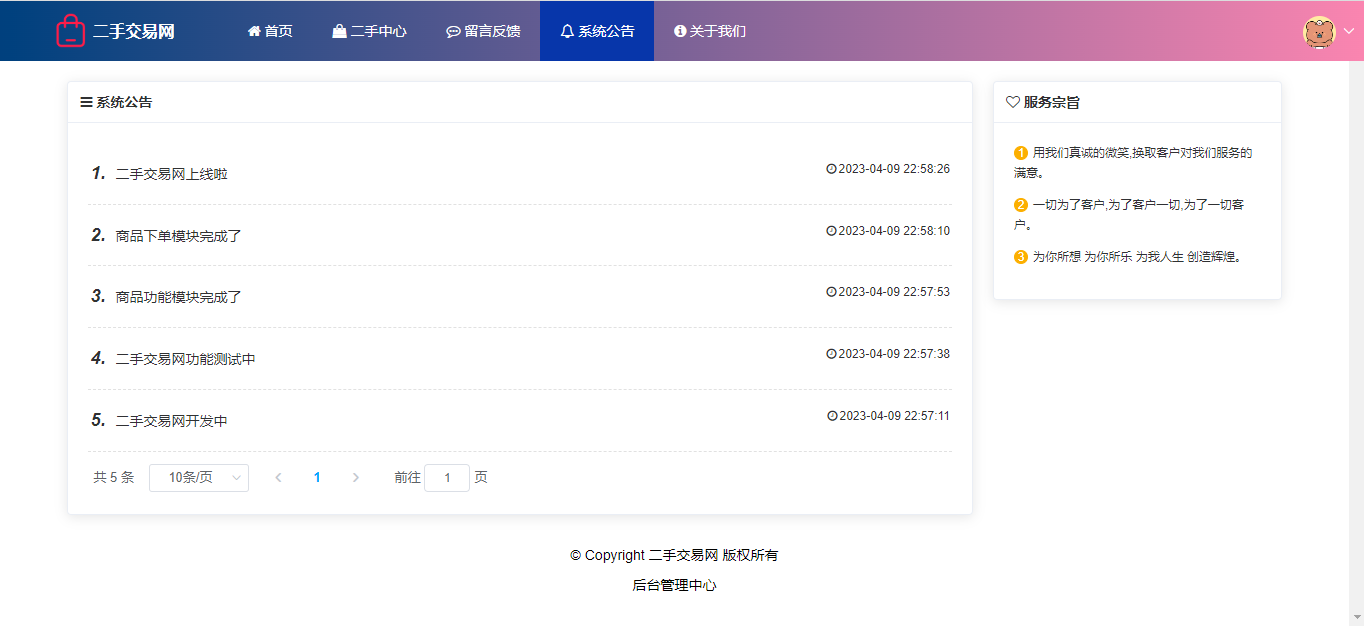
Task: Click the list icon beside 系统公告 heading
Action: coord(86,102)
